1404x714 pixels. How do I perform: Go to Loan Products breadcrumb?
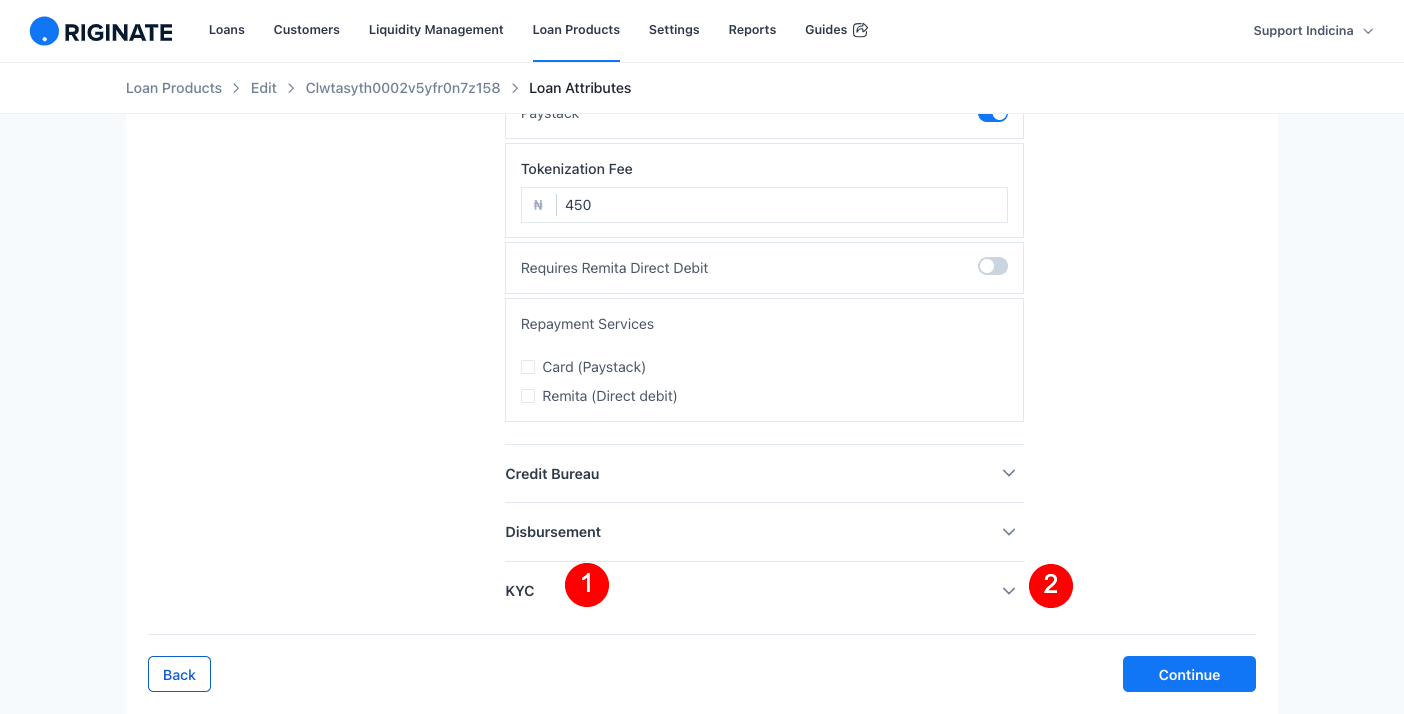174,88
